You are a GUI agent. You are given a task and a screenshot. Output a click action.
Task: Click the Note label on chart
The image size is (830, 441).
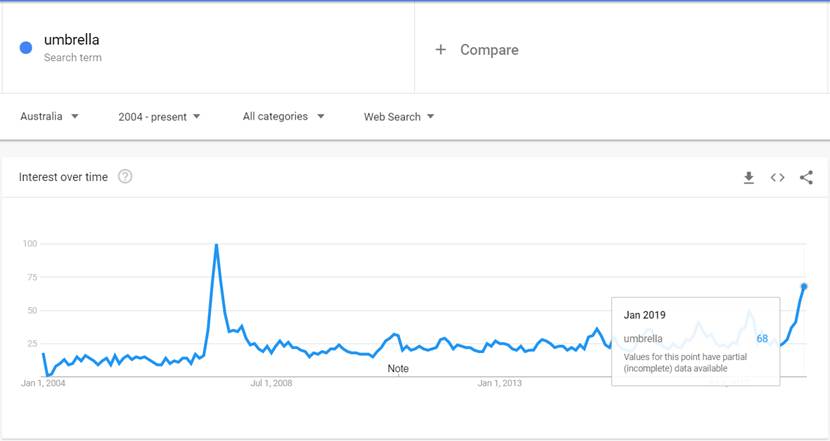[398, 369]
